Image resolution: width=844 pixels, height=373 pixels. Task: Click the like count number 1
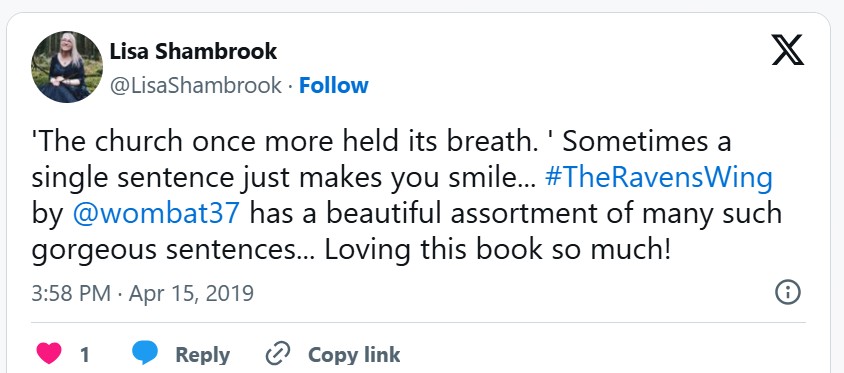pyautogui.click(x=85, y=355)
